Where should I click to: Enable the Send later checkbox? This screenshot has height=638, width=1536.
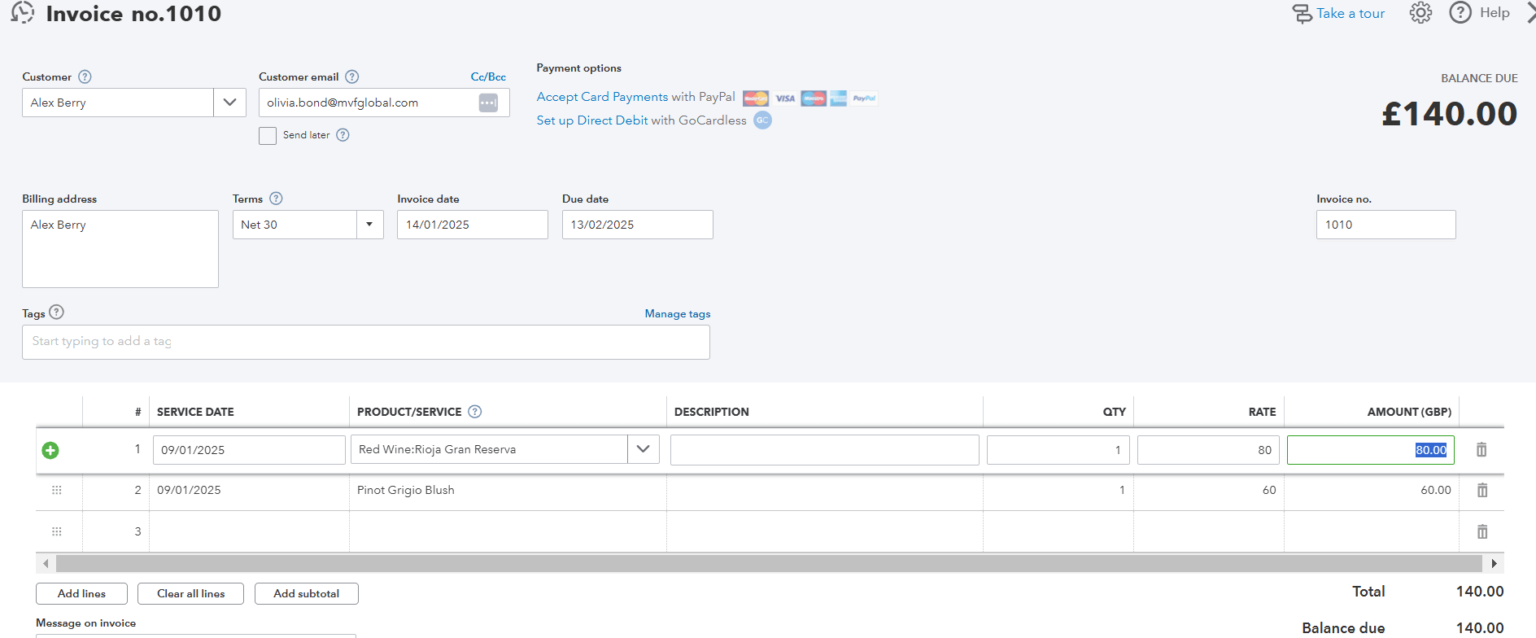(x=267, y=135)
